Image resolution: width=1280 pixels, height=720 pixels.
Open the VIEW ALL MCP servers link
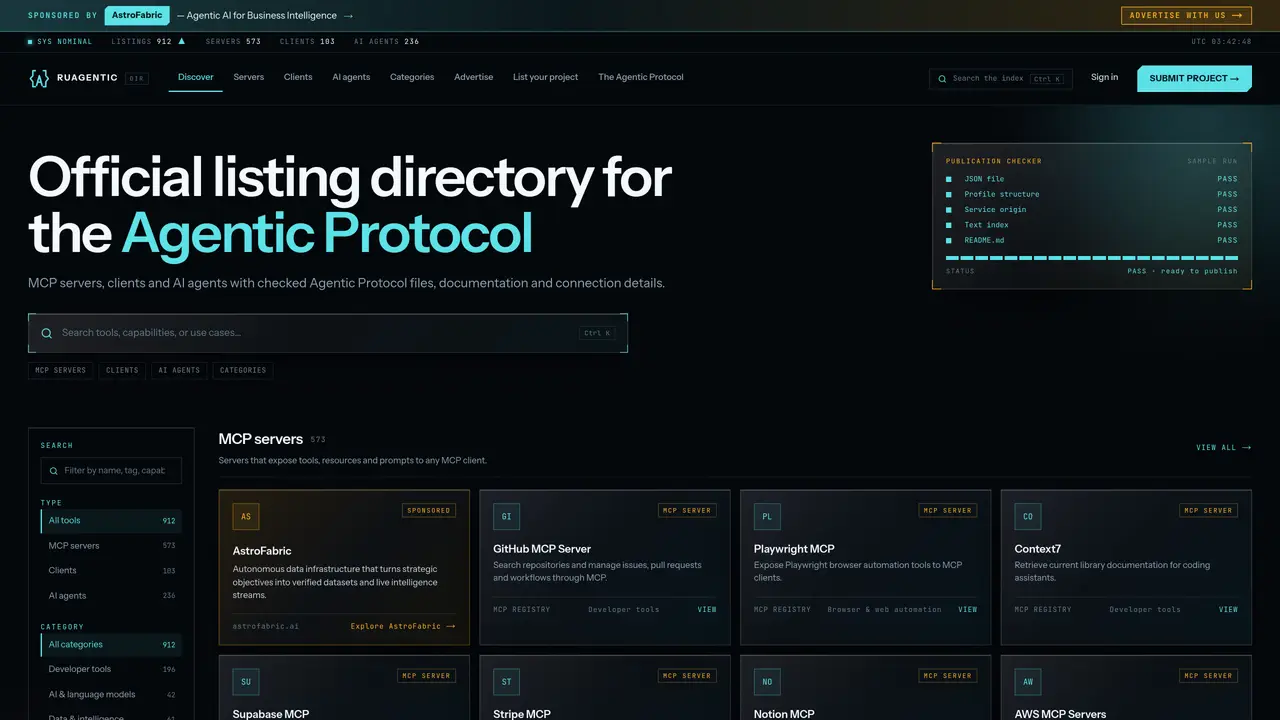pyautogui.click(x=1223, y=448)
